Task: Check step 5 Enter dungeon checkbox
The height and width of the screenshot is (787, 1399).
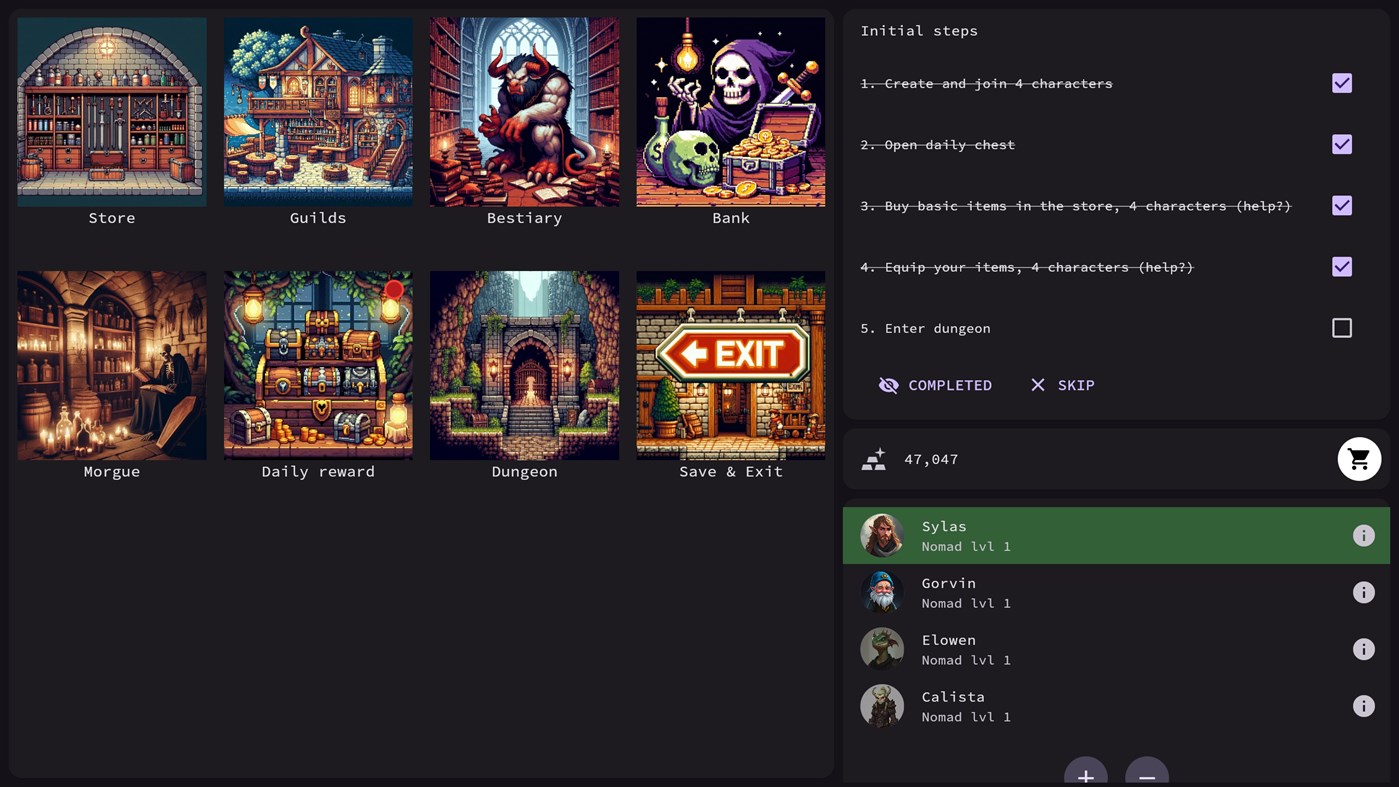Action: (x=1342, y=328)
